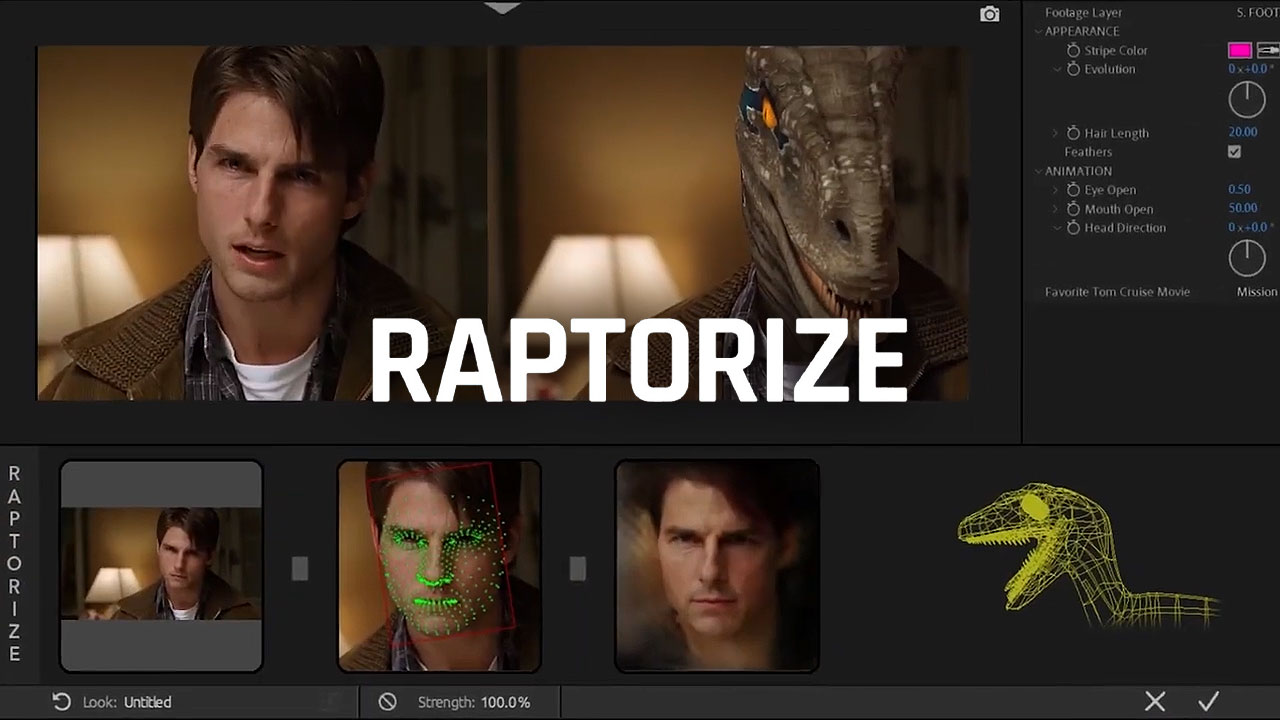Collapse the ANIMATION section
Viewport: 1280px width, 720px height.
pyautogui.click(x=1038, y=171)
